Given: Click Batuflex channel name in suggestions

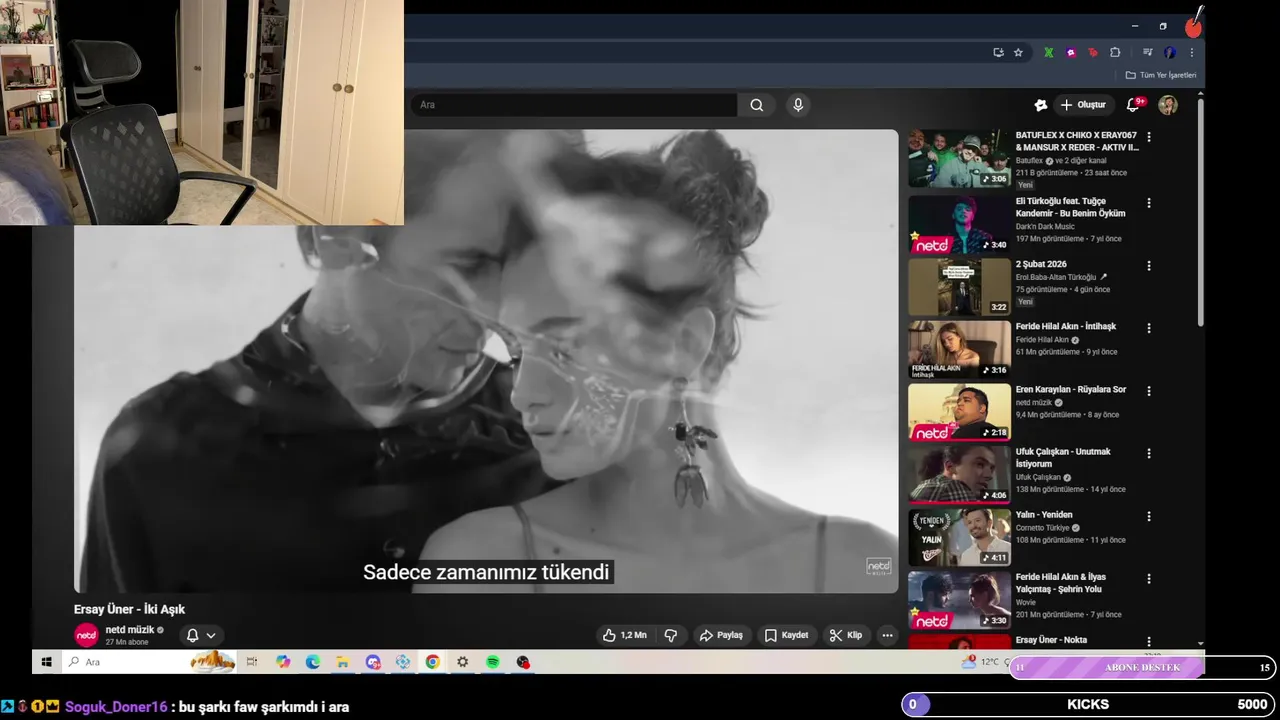Looking at the screenshot, I should pyautogui.click(x=1029, y=160).
